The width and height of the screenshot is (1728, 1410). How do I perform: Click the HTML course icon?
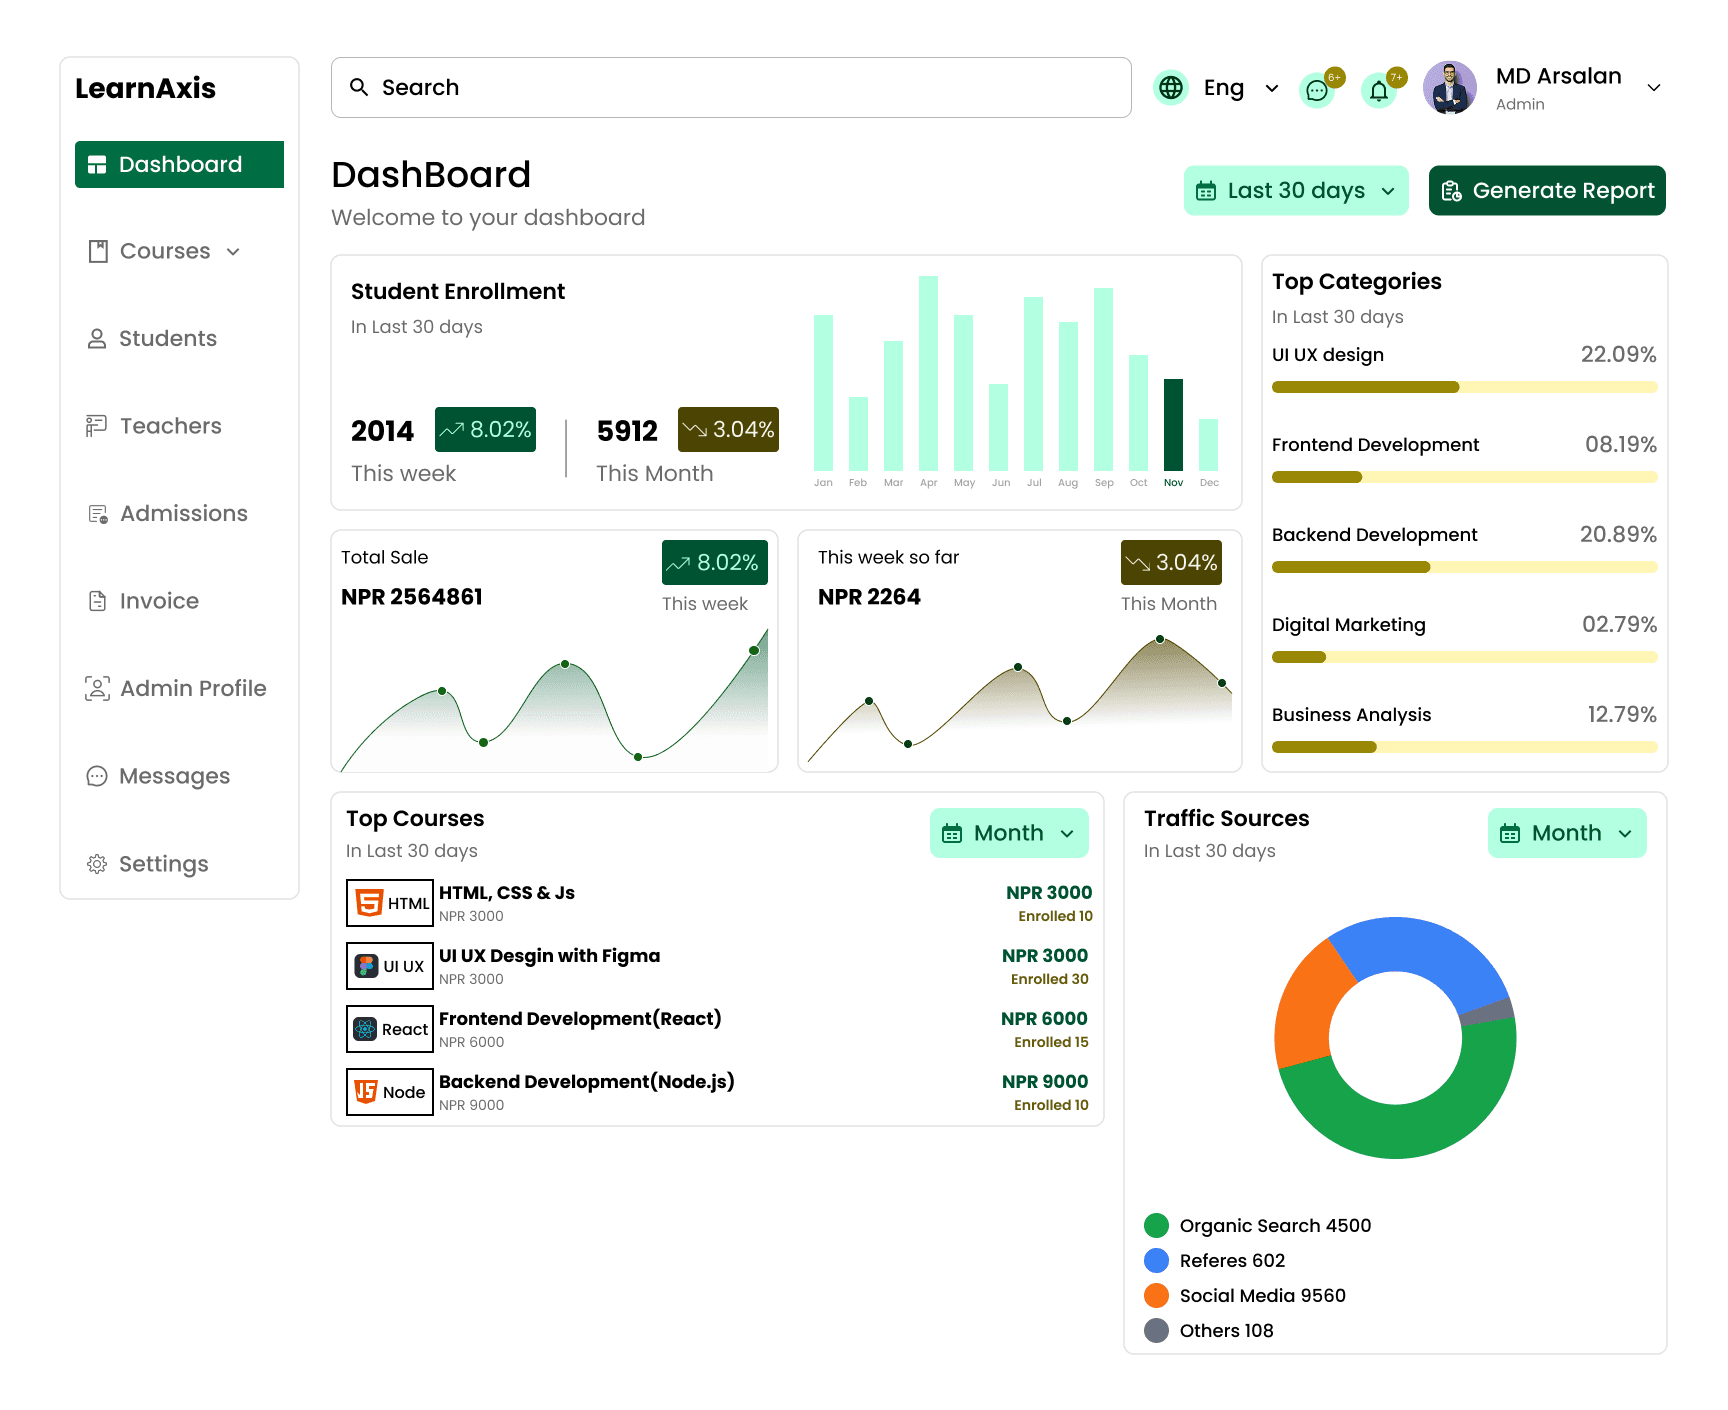390,903
